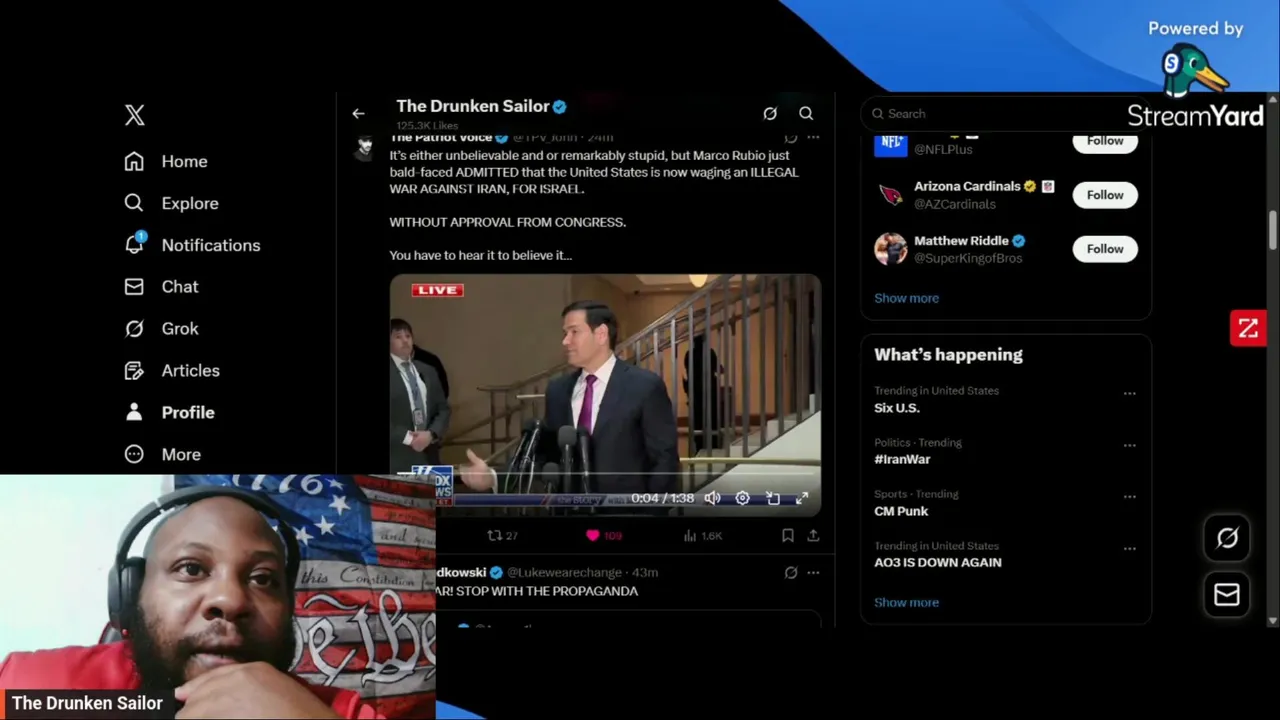
Task: Click the Articles pencil-page icon
Action: (134, 371)
